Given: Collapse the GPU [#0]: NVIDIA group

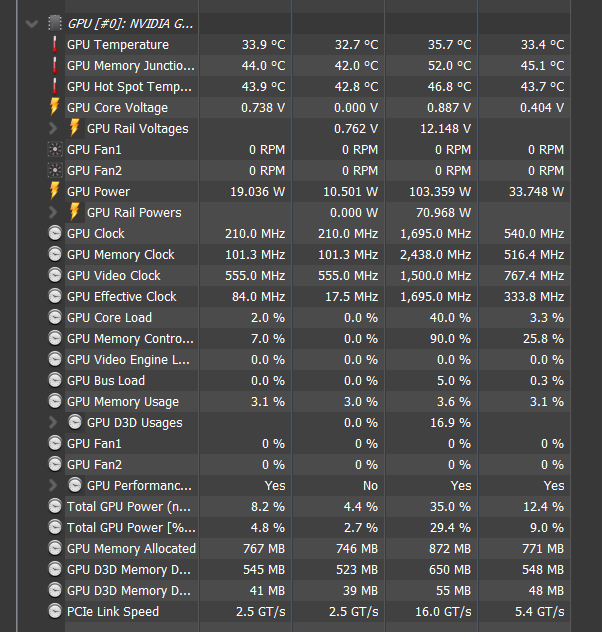Looking at the screenshot, I should [31, 24].
